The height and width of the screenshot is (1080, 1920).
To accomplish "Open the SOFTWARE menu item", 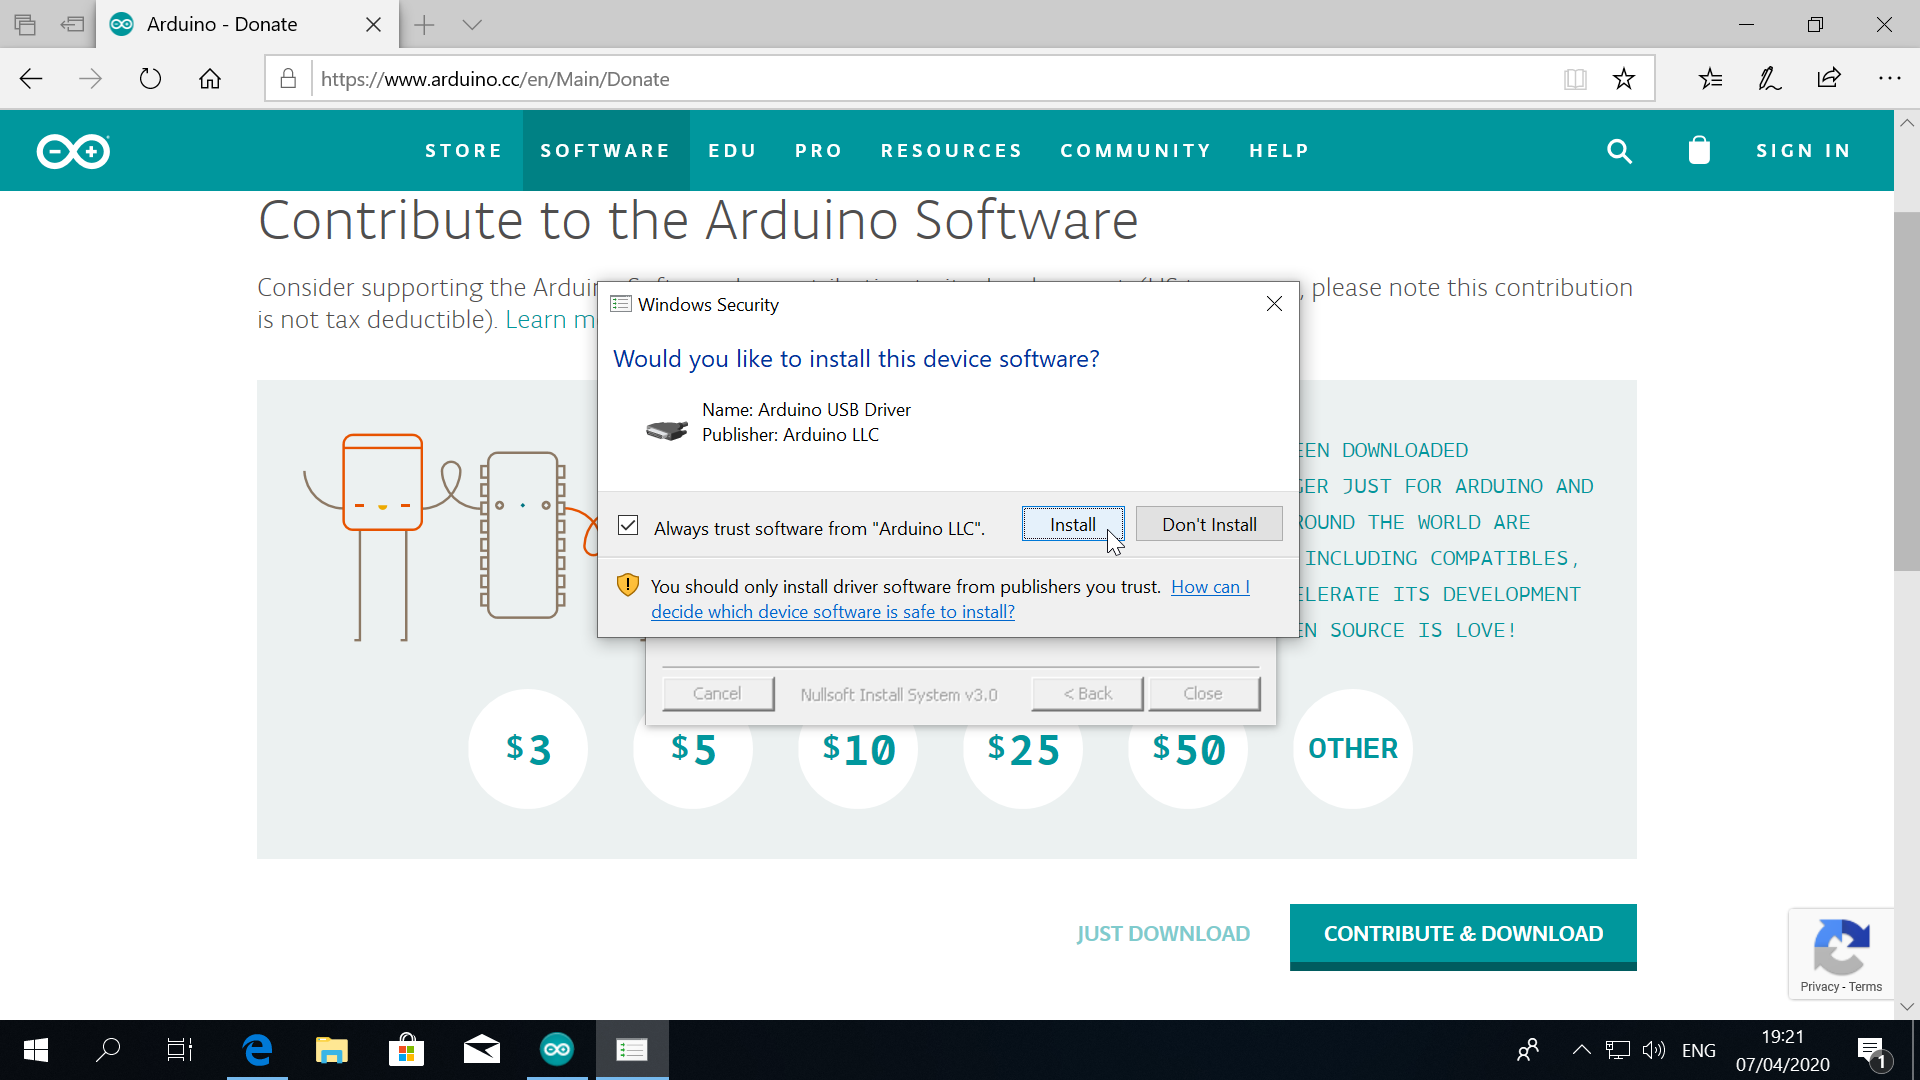I will (x=606, y=151).
